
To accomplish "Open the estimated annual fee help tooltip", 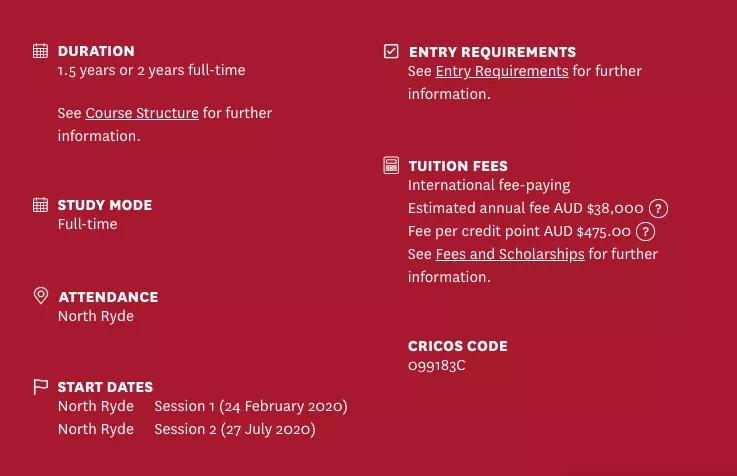I will click(x=658, y=209).
